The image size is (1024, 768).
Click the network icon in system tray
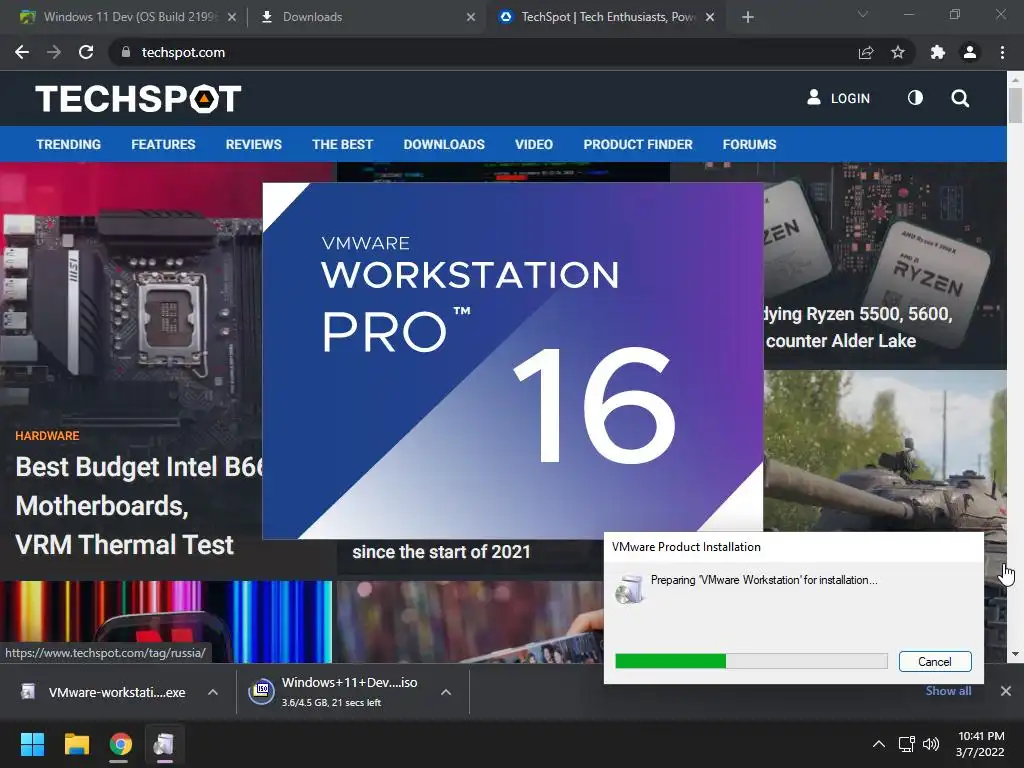pos(906,744)
